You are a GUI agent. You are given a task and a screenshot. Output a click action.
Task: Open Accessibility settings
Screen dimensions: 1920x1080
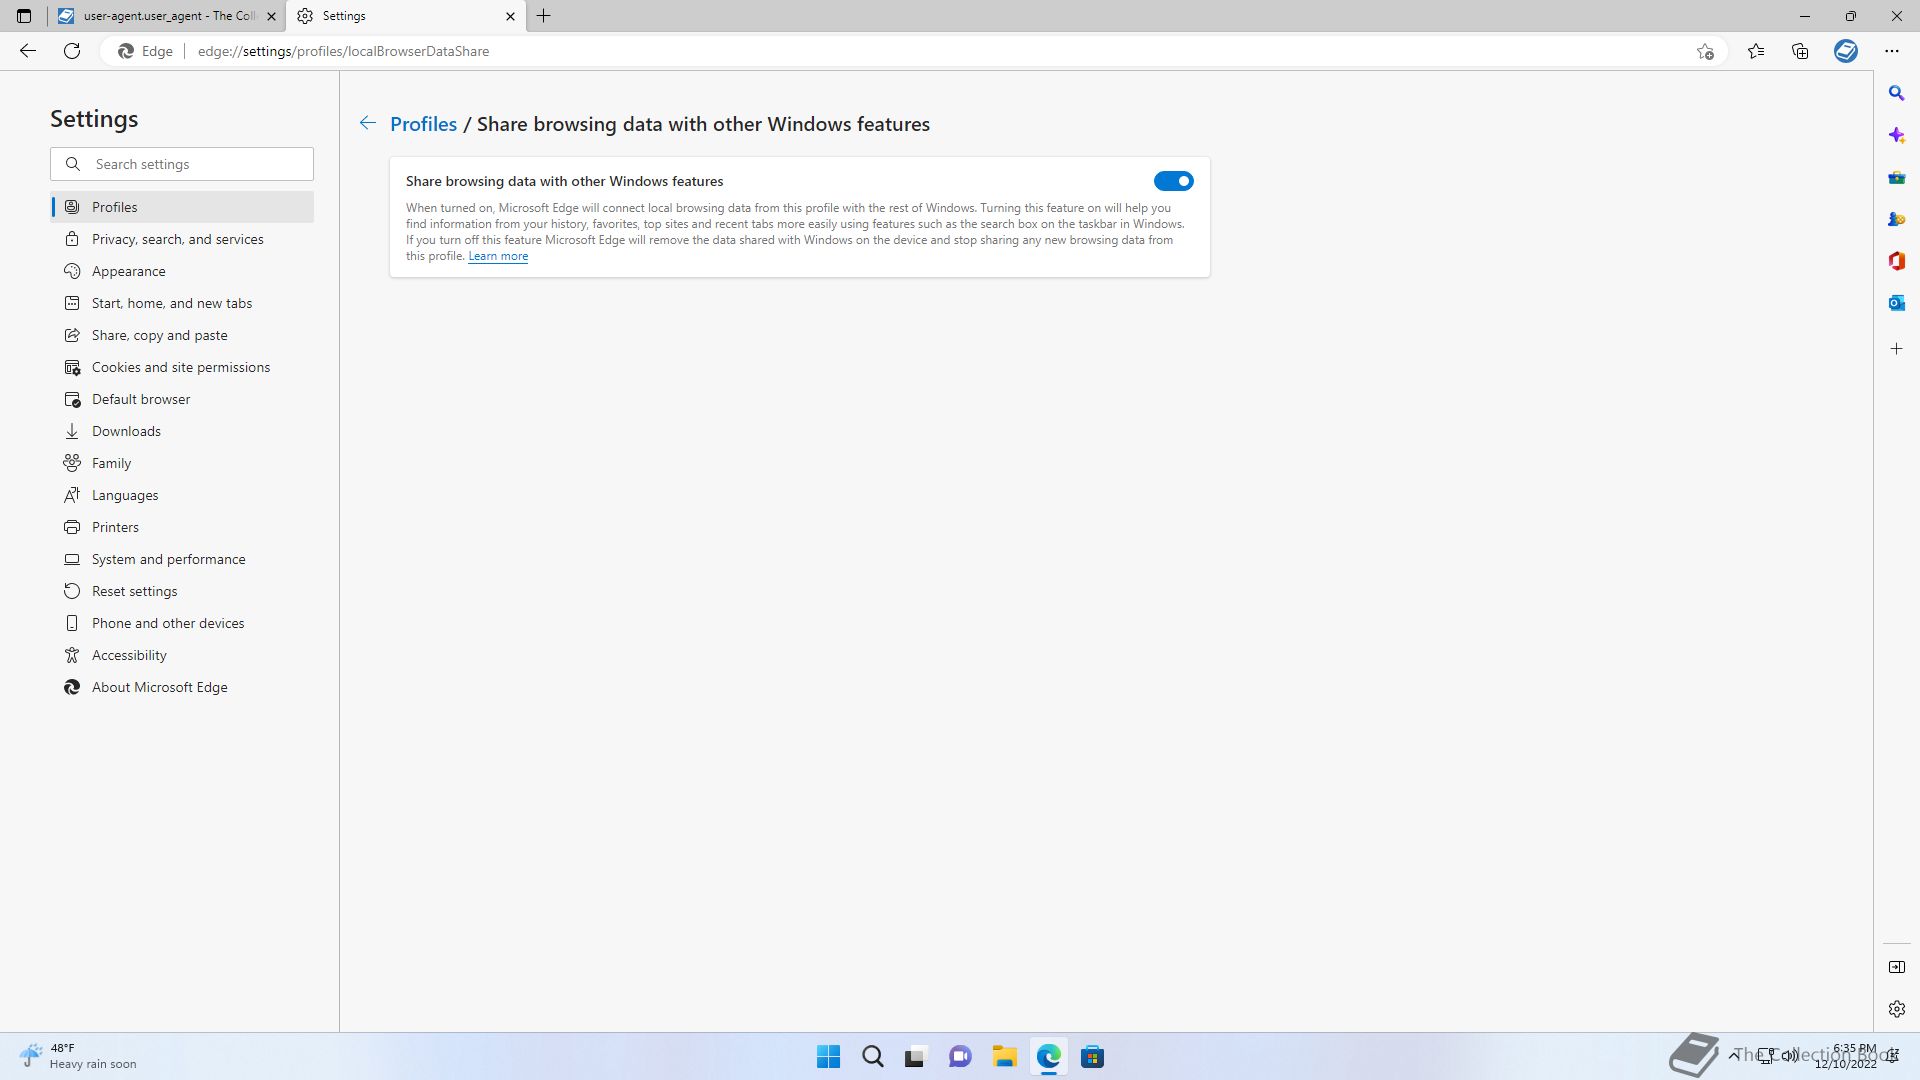182,655
